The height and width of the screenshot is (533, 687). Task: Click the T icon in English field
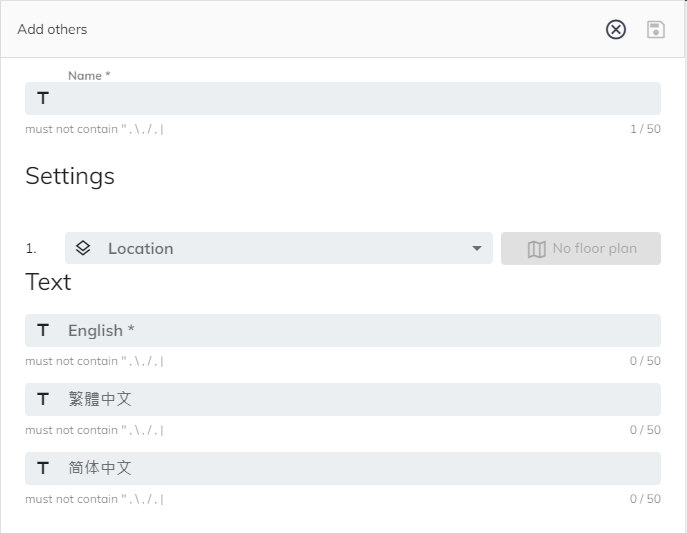43,330
